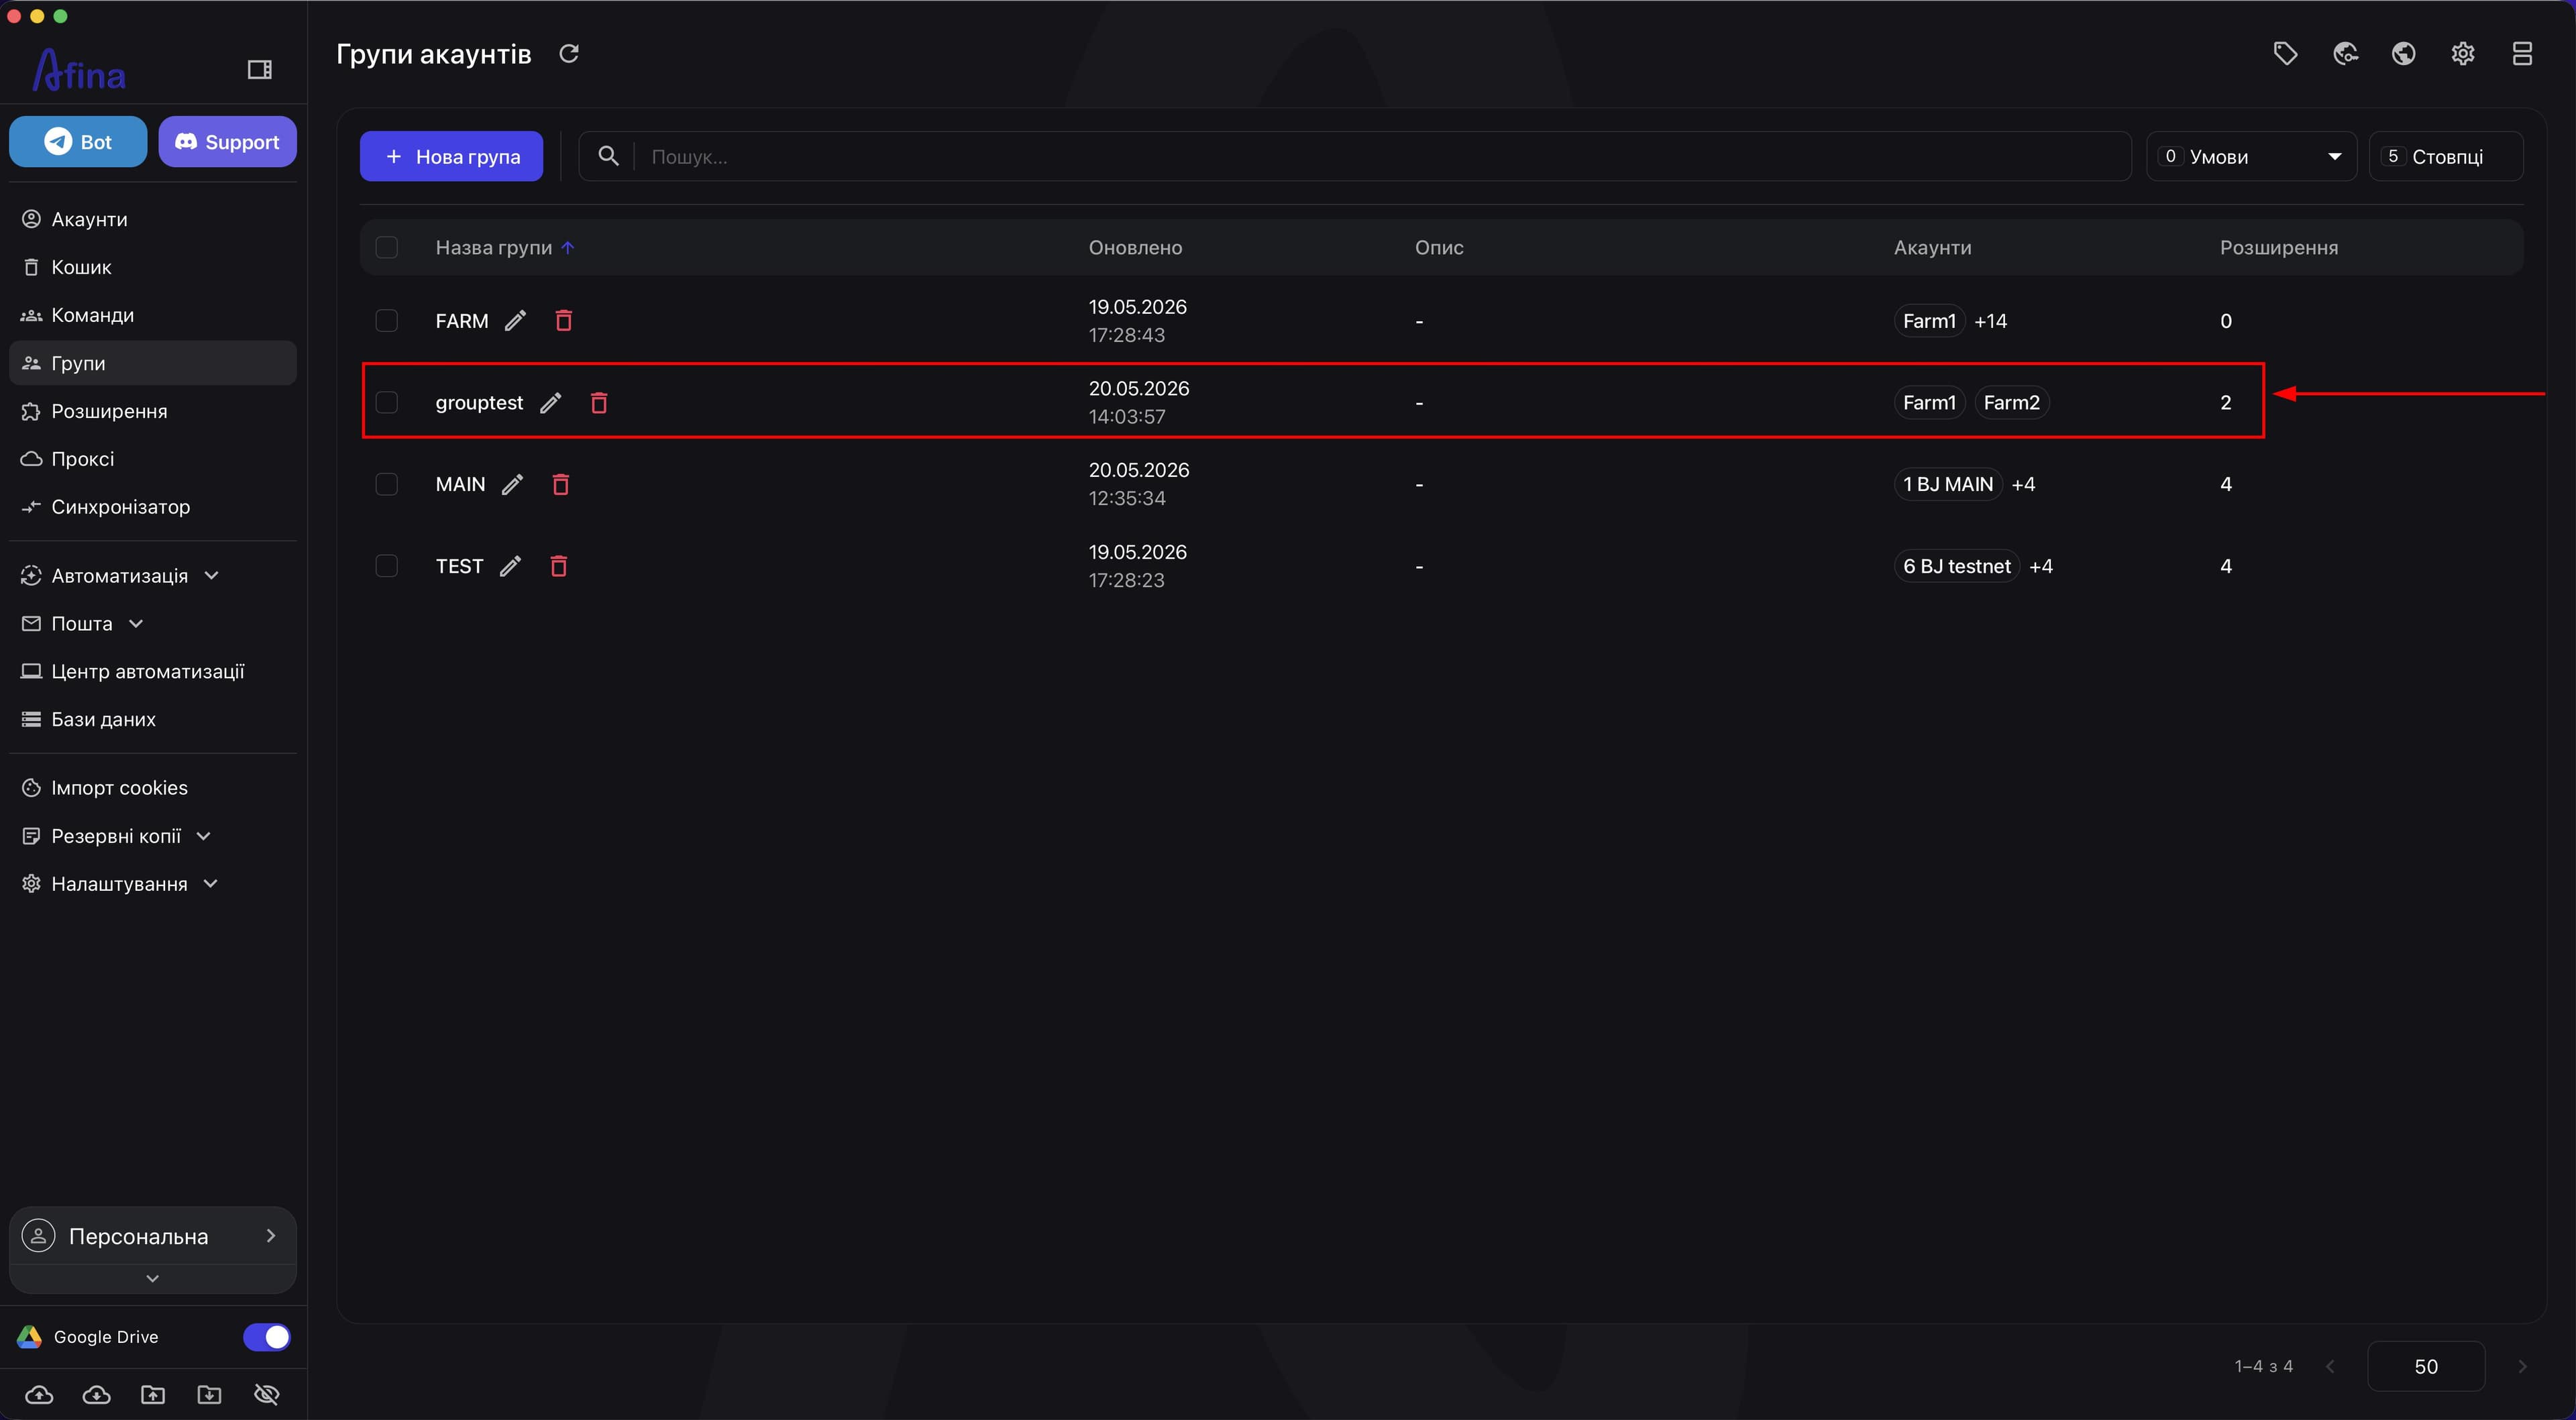Viewport: 2576px width, 1420px height.
Task: Go to next page arrow
Action: (x=2522, y=1367)
